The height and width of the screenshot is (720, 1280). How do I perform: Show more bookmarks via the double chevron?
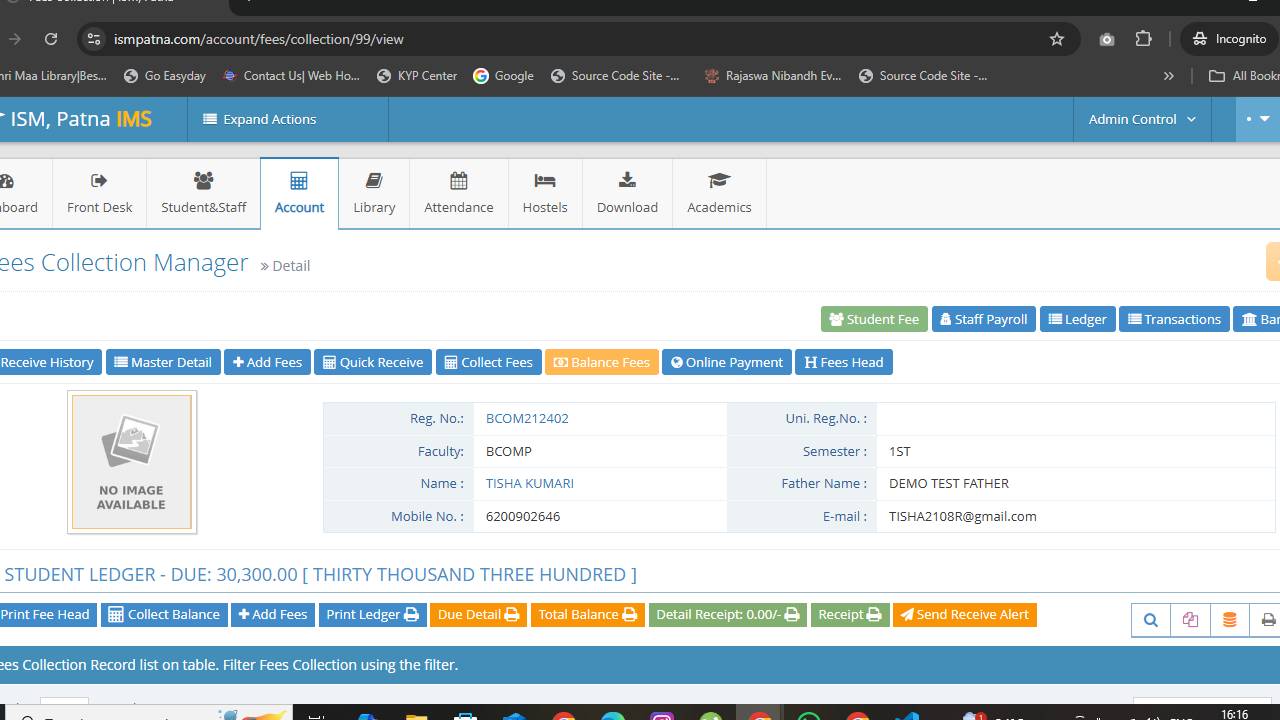pyautogui.click(x=1168, y=76)
